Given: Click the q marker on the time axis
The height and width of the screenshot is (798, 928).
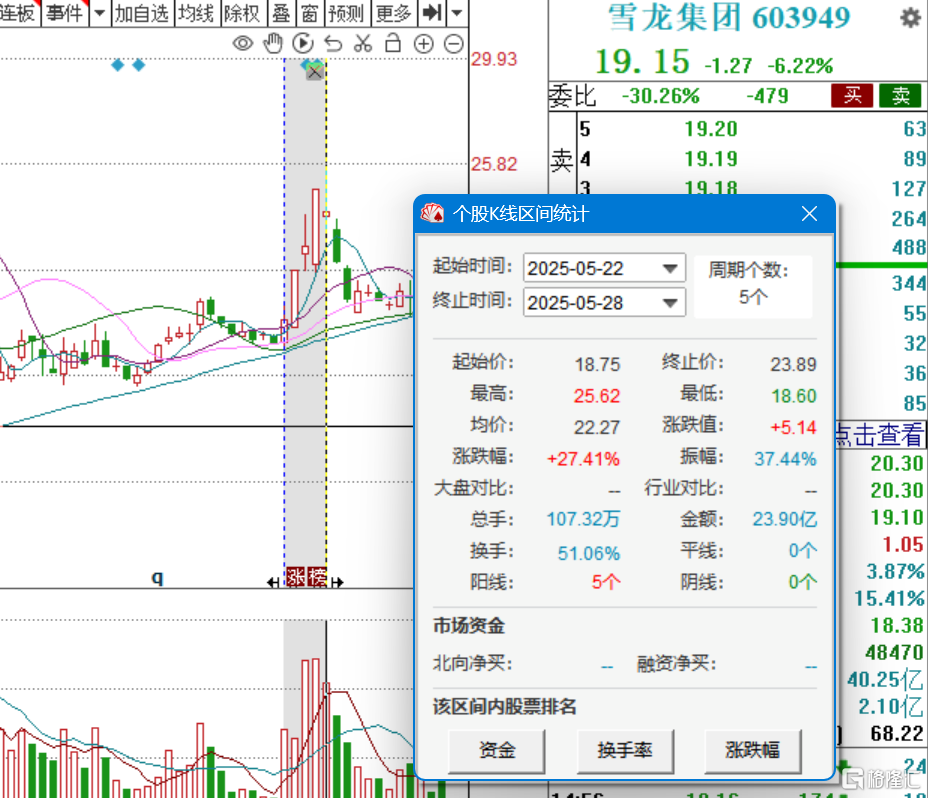Looking at the screenshot, I should click(x=157, y=577).
